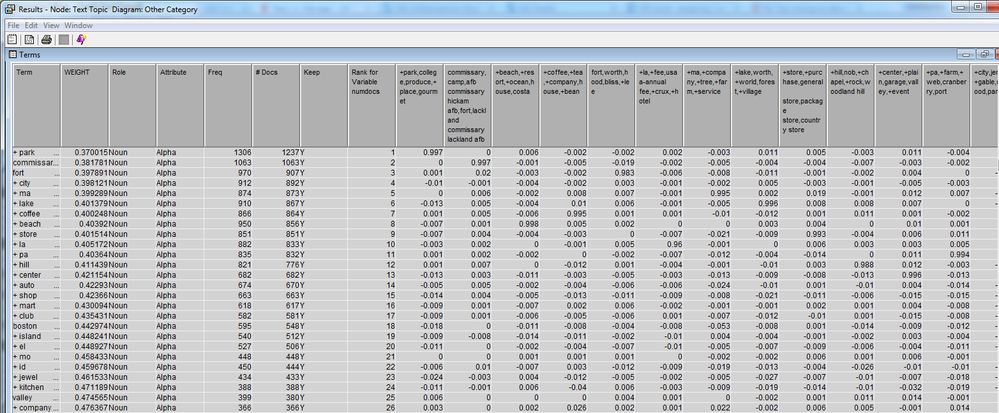Select the '+ coffee' term cell
The height and width of the screenshot is (413, 999).
pos(29,213)
